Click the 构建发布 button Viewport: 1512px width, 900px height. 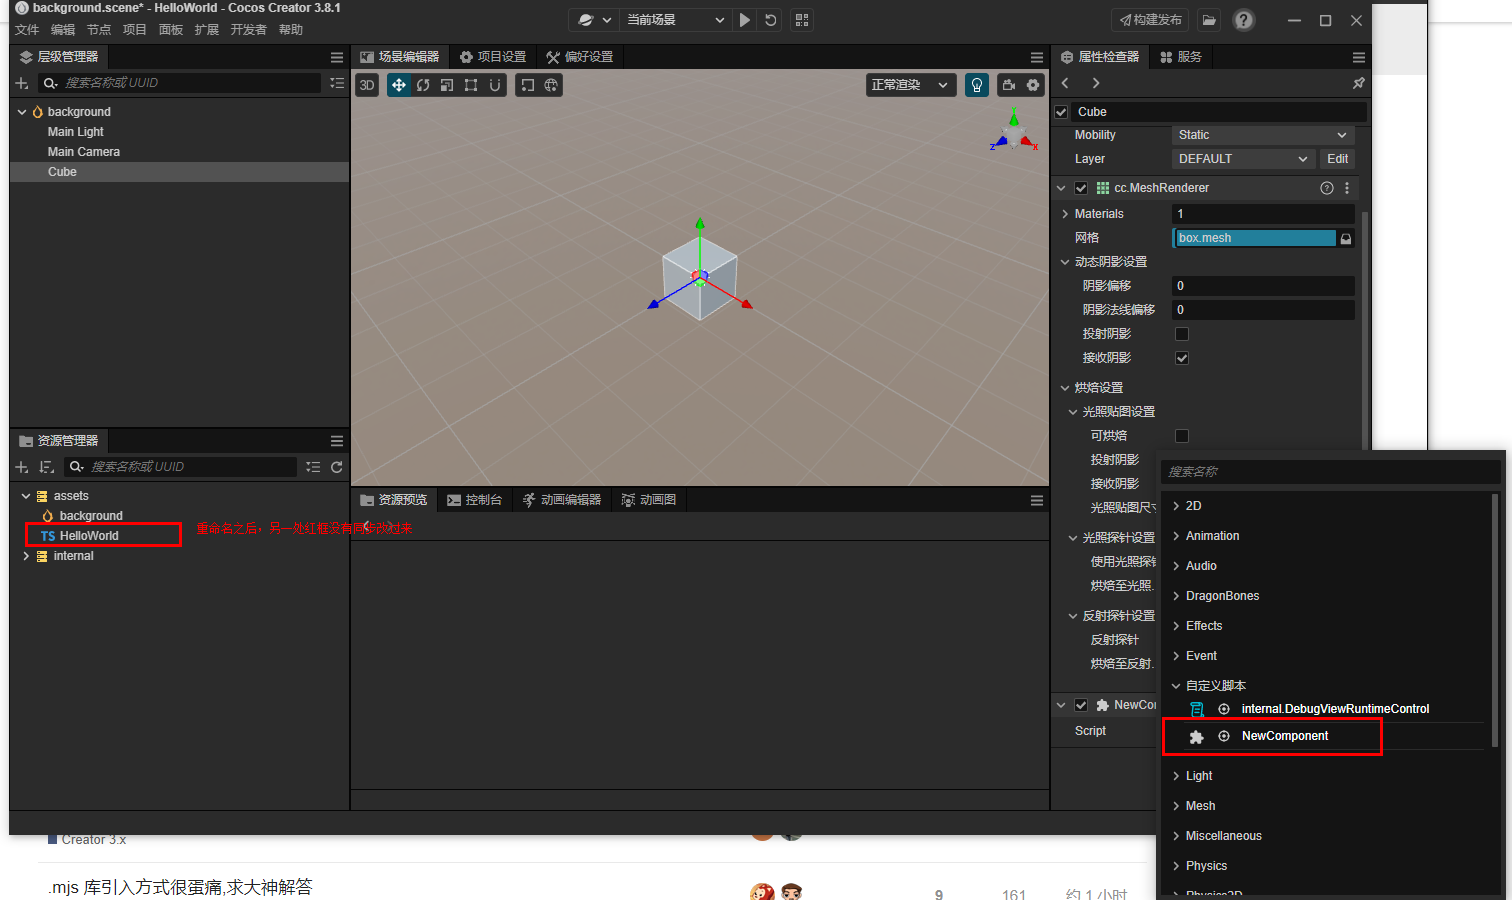[x=1151, y=20]
